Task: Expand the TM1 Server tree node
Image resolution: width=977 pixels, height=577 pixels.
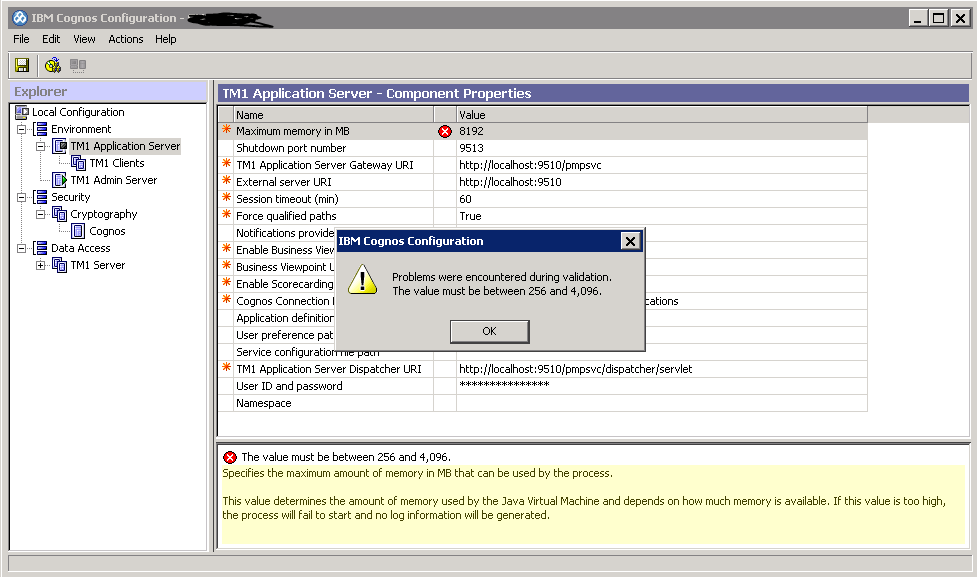Action: [41, 265]
